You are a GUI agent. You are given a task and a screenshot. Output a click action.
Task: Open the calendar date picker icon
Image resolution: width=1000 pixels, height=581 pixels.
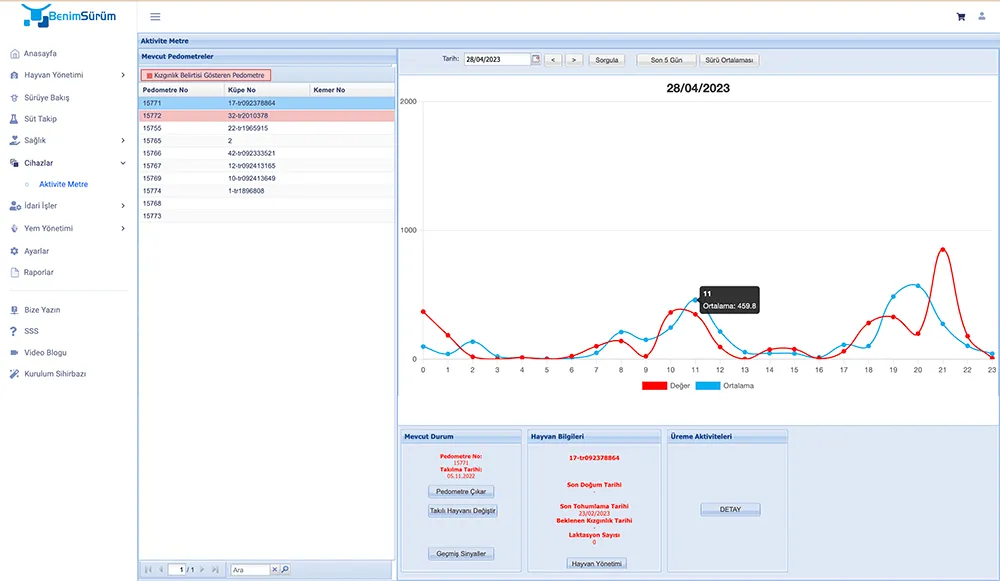pos(535,60)
